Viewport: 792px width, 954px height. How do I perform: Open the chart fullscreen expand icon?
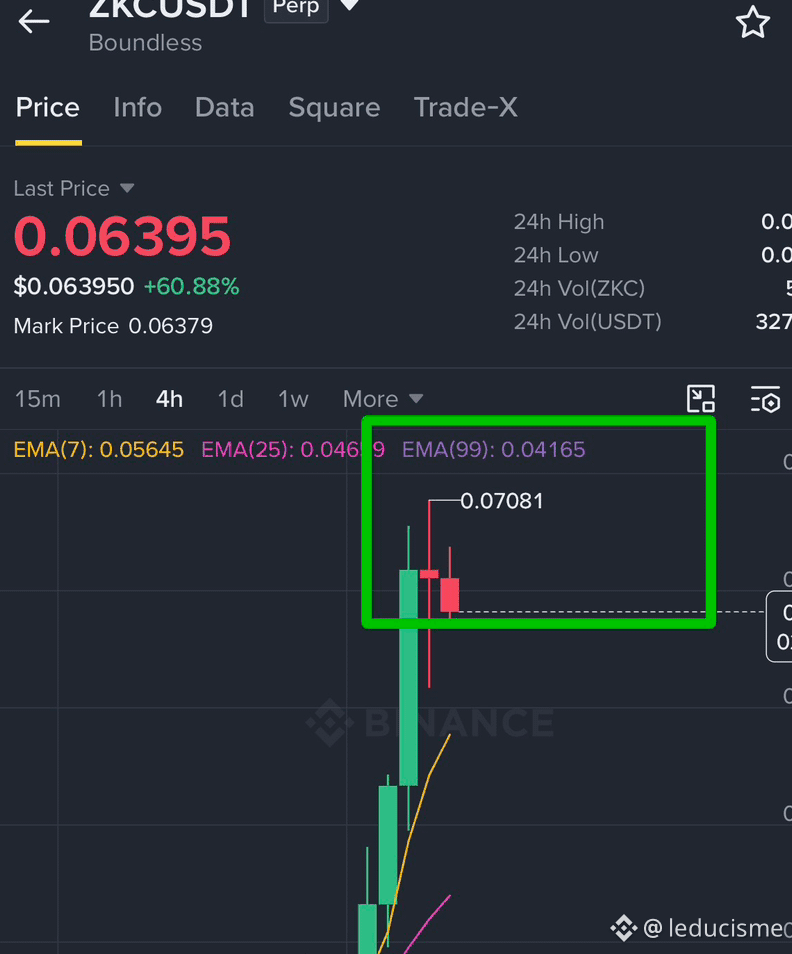point(701,400)
